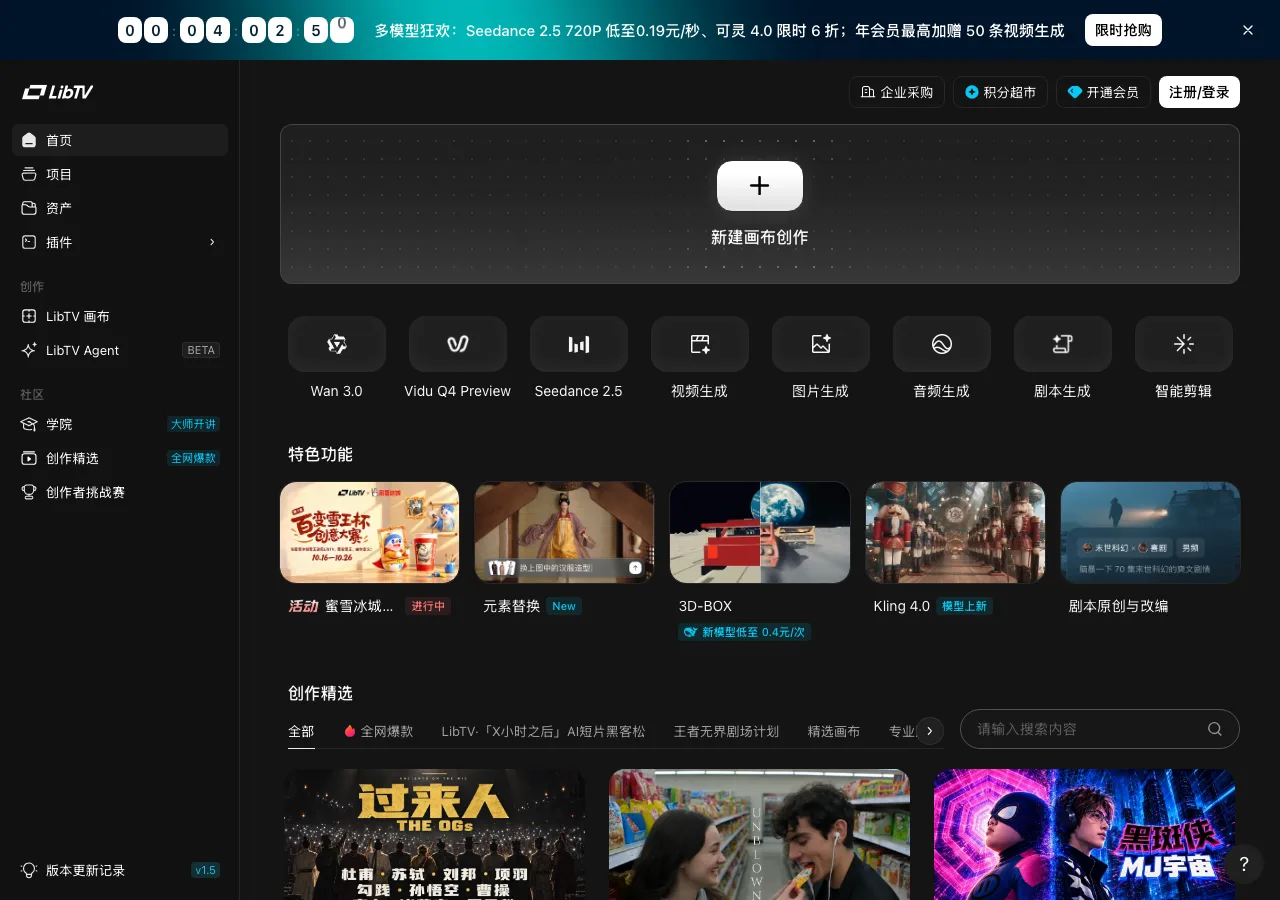Open the 过来人 THE OGs video thumbnail
This screenshot has width=1280, height=900.
[x=435, y=834]
